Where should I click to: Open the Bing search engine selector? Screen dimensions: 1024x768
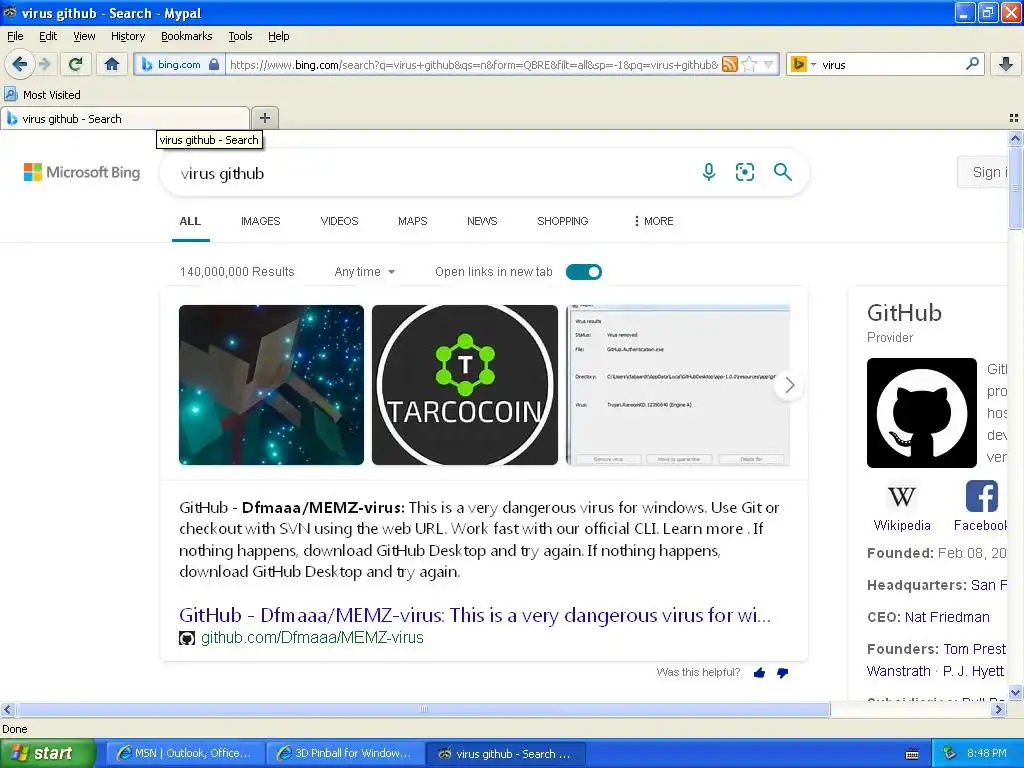tap(803, 64)
